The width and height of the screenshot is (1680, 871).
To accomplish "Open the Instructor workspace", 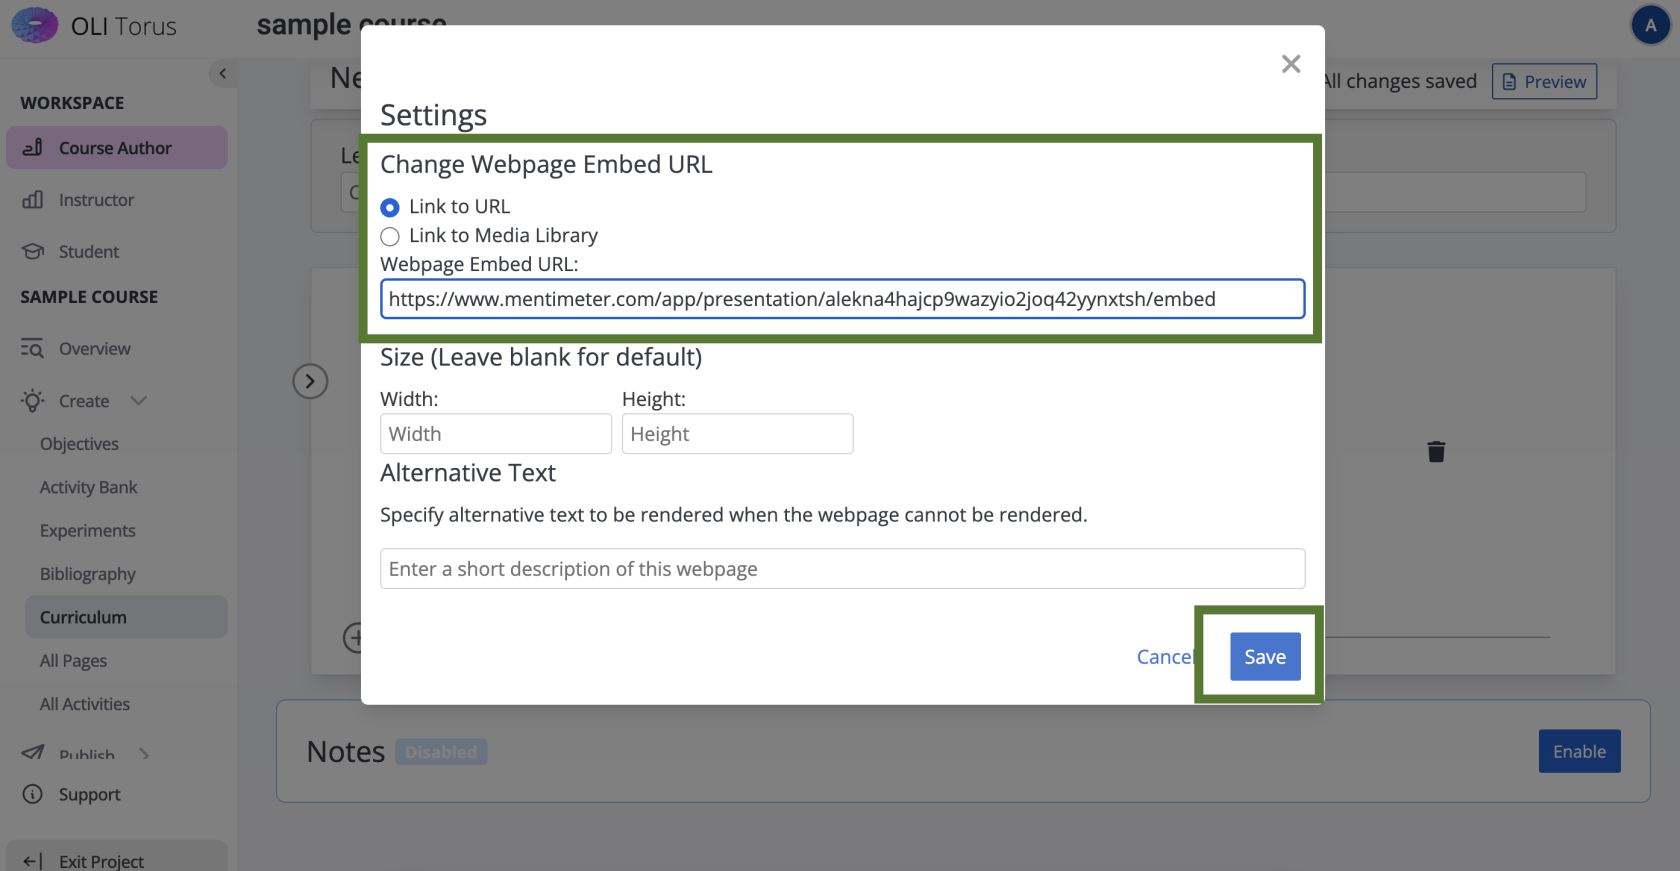I will 96,200.
